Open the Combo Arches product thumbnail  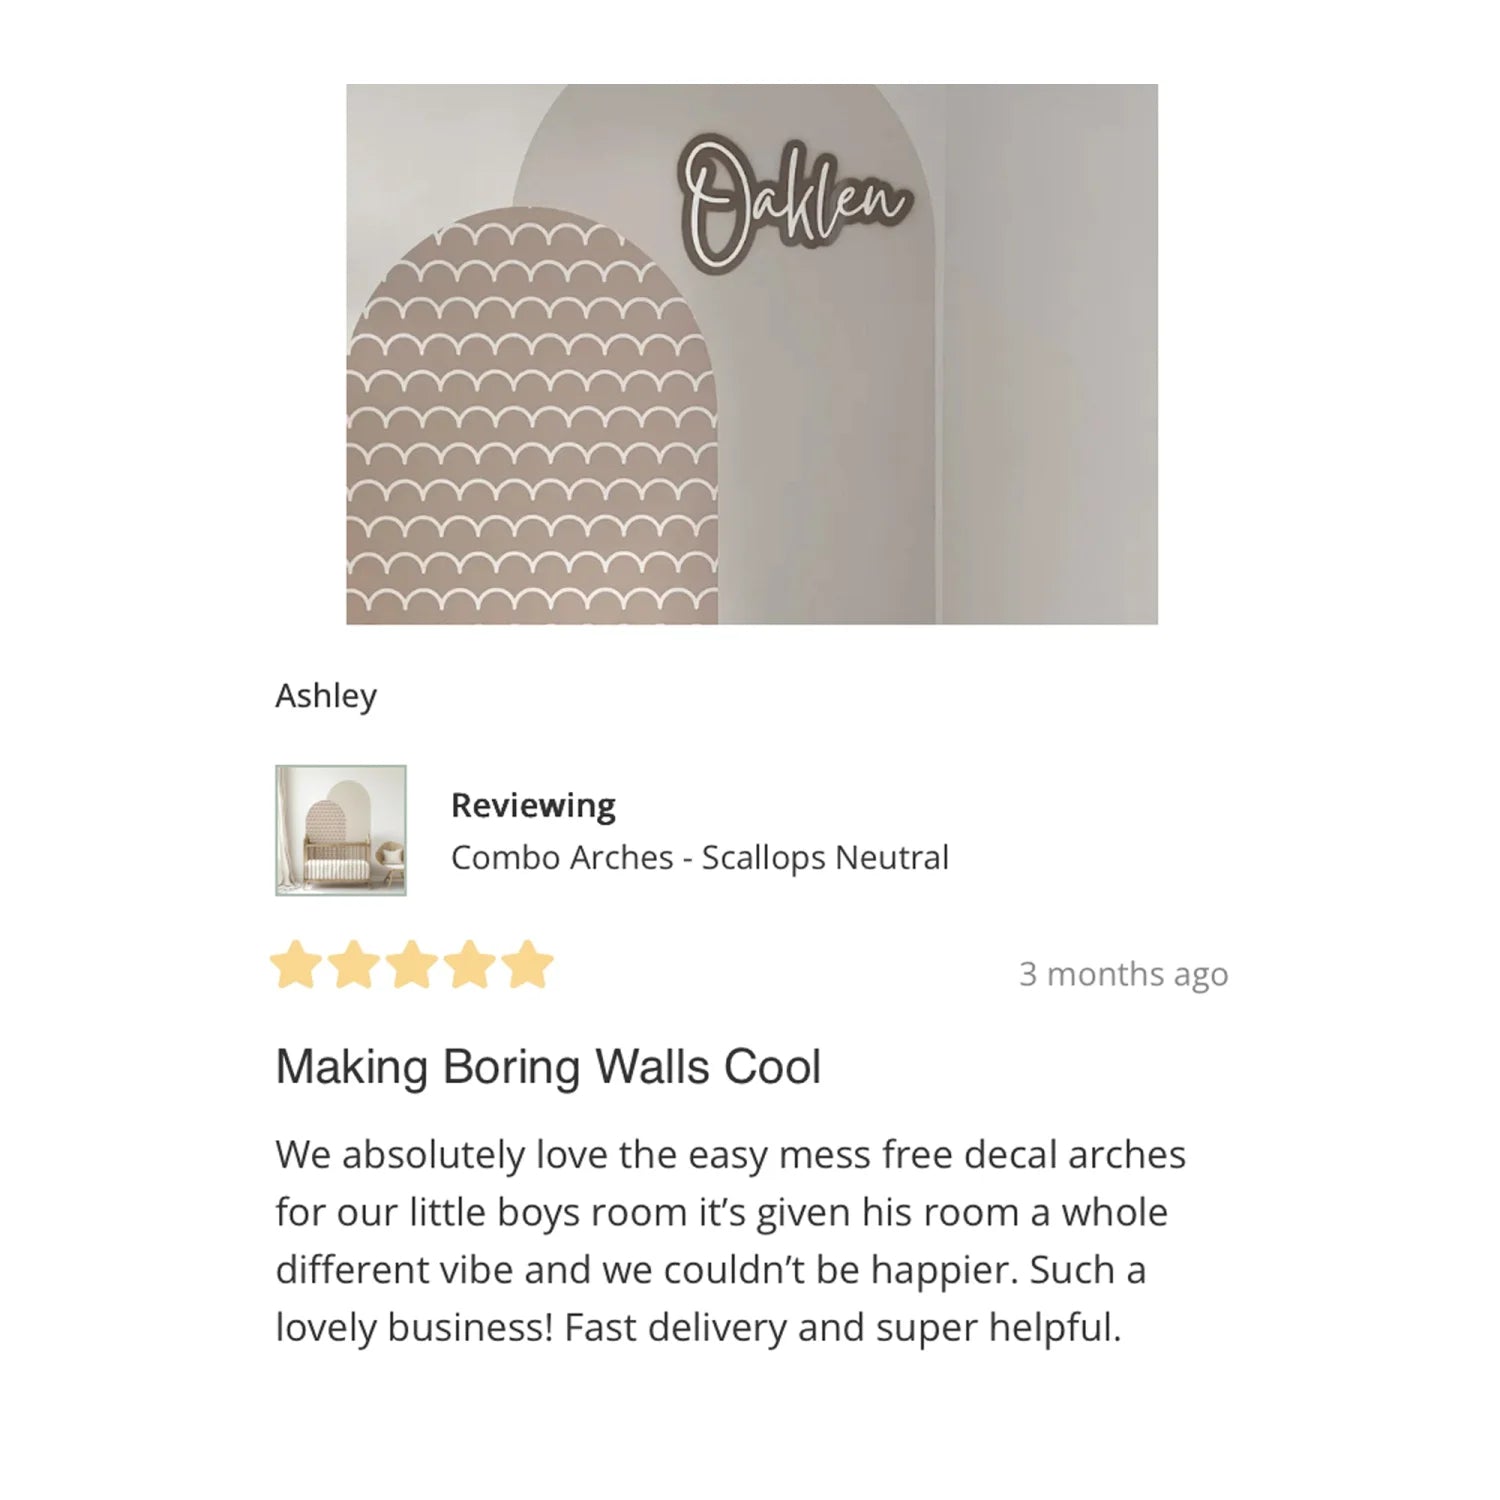[341, 830]
